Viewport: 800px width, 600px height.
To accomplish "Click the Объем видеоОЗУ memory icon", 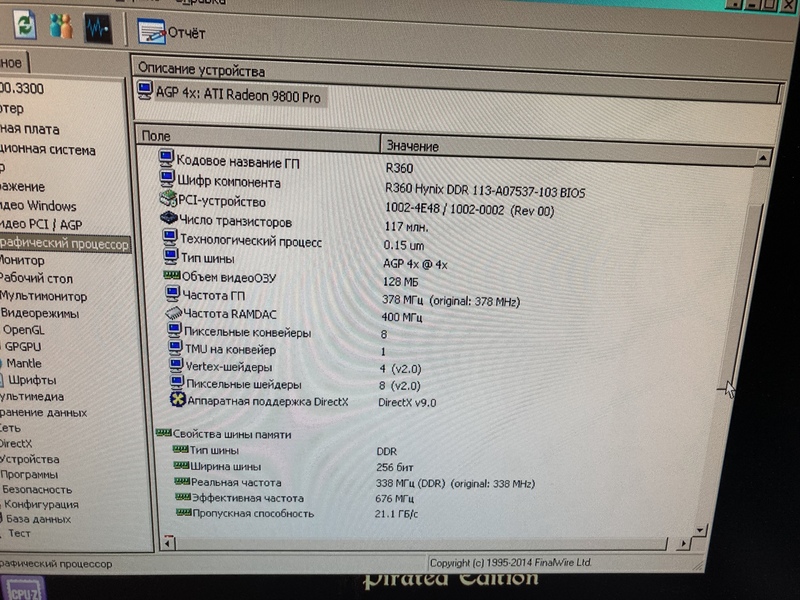I will (x=172, y=276).
